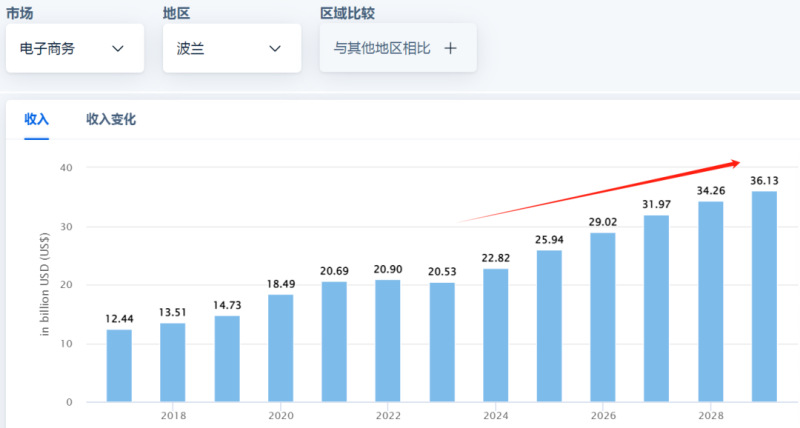Select the bar with value 31.97

(x=657, y=308)
